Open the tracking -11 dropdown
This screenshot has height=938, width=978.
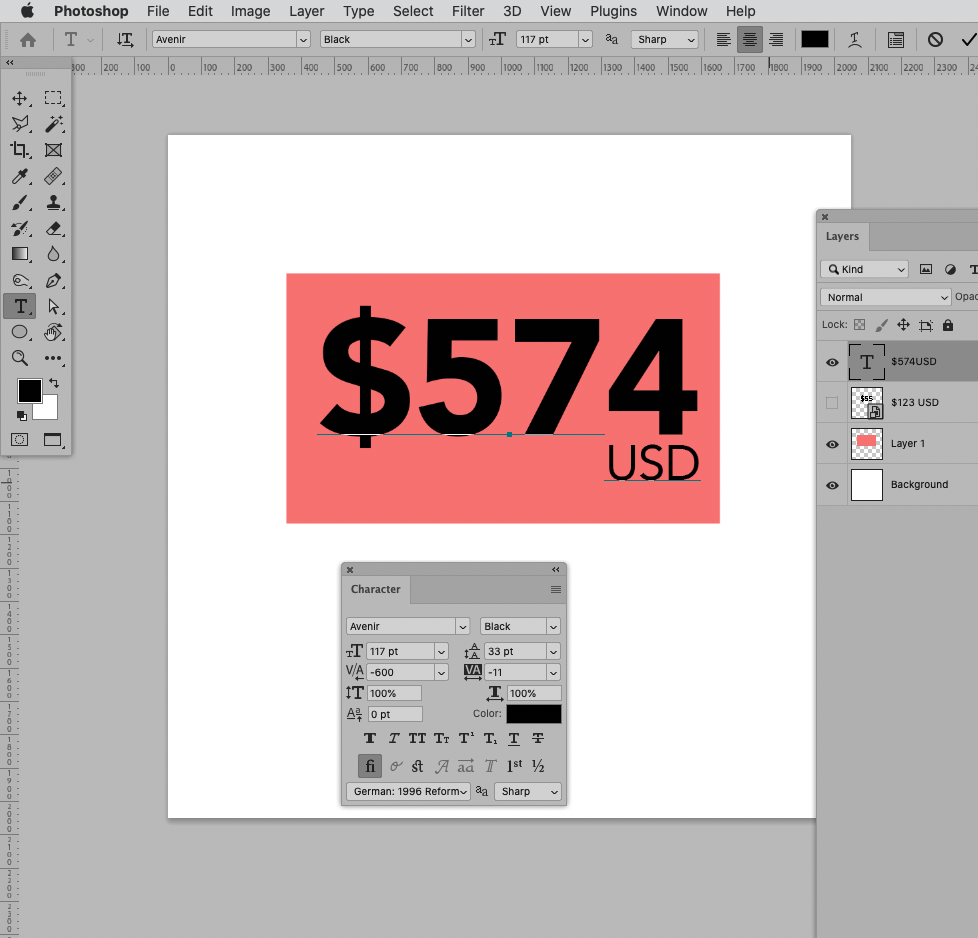tap(553, 672)
